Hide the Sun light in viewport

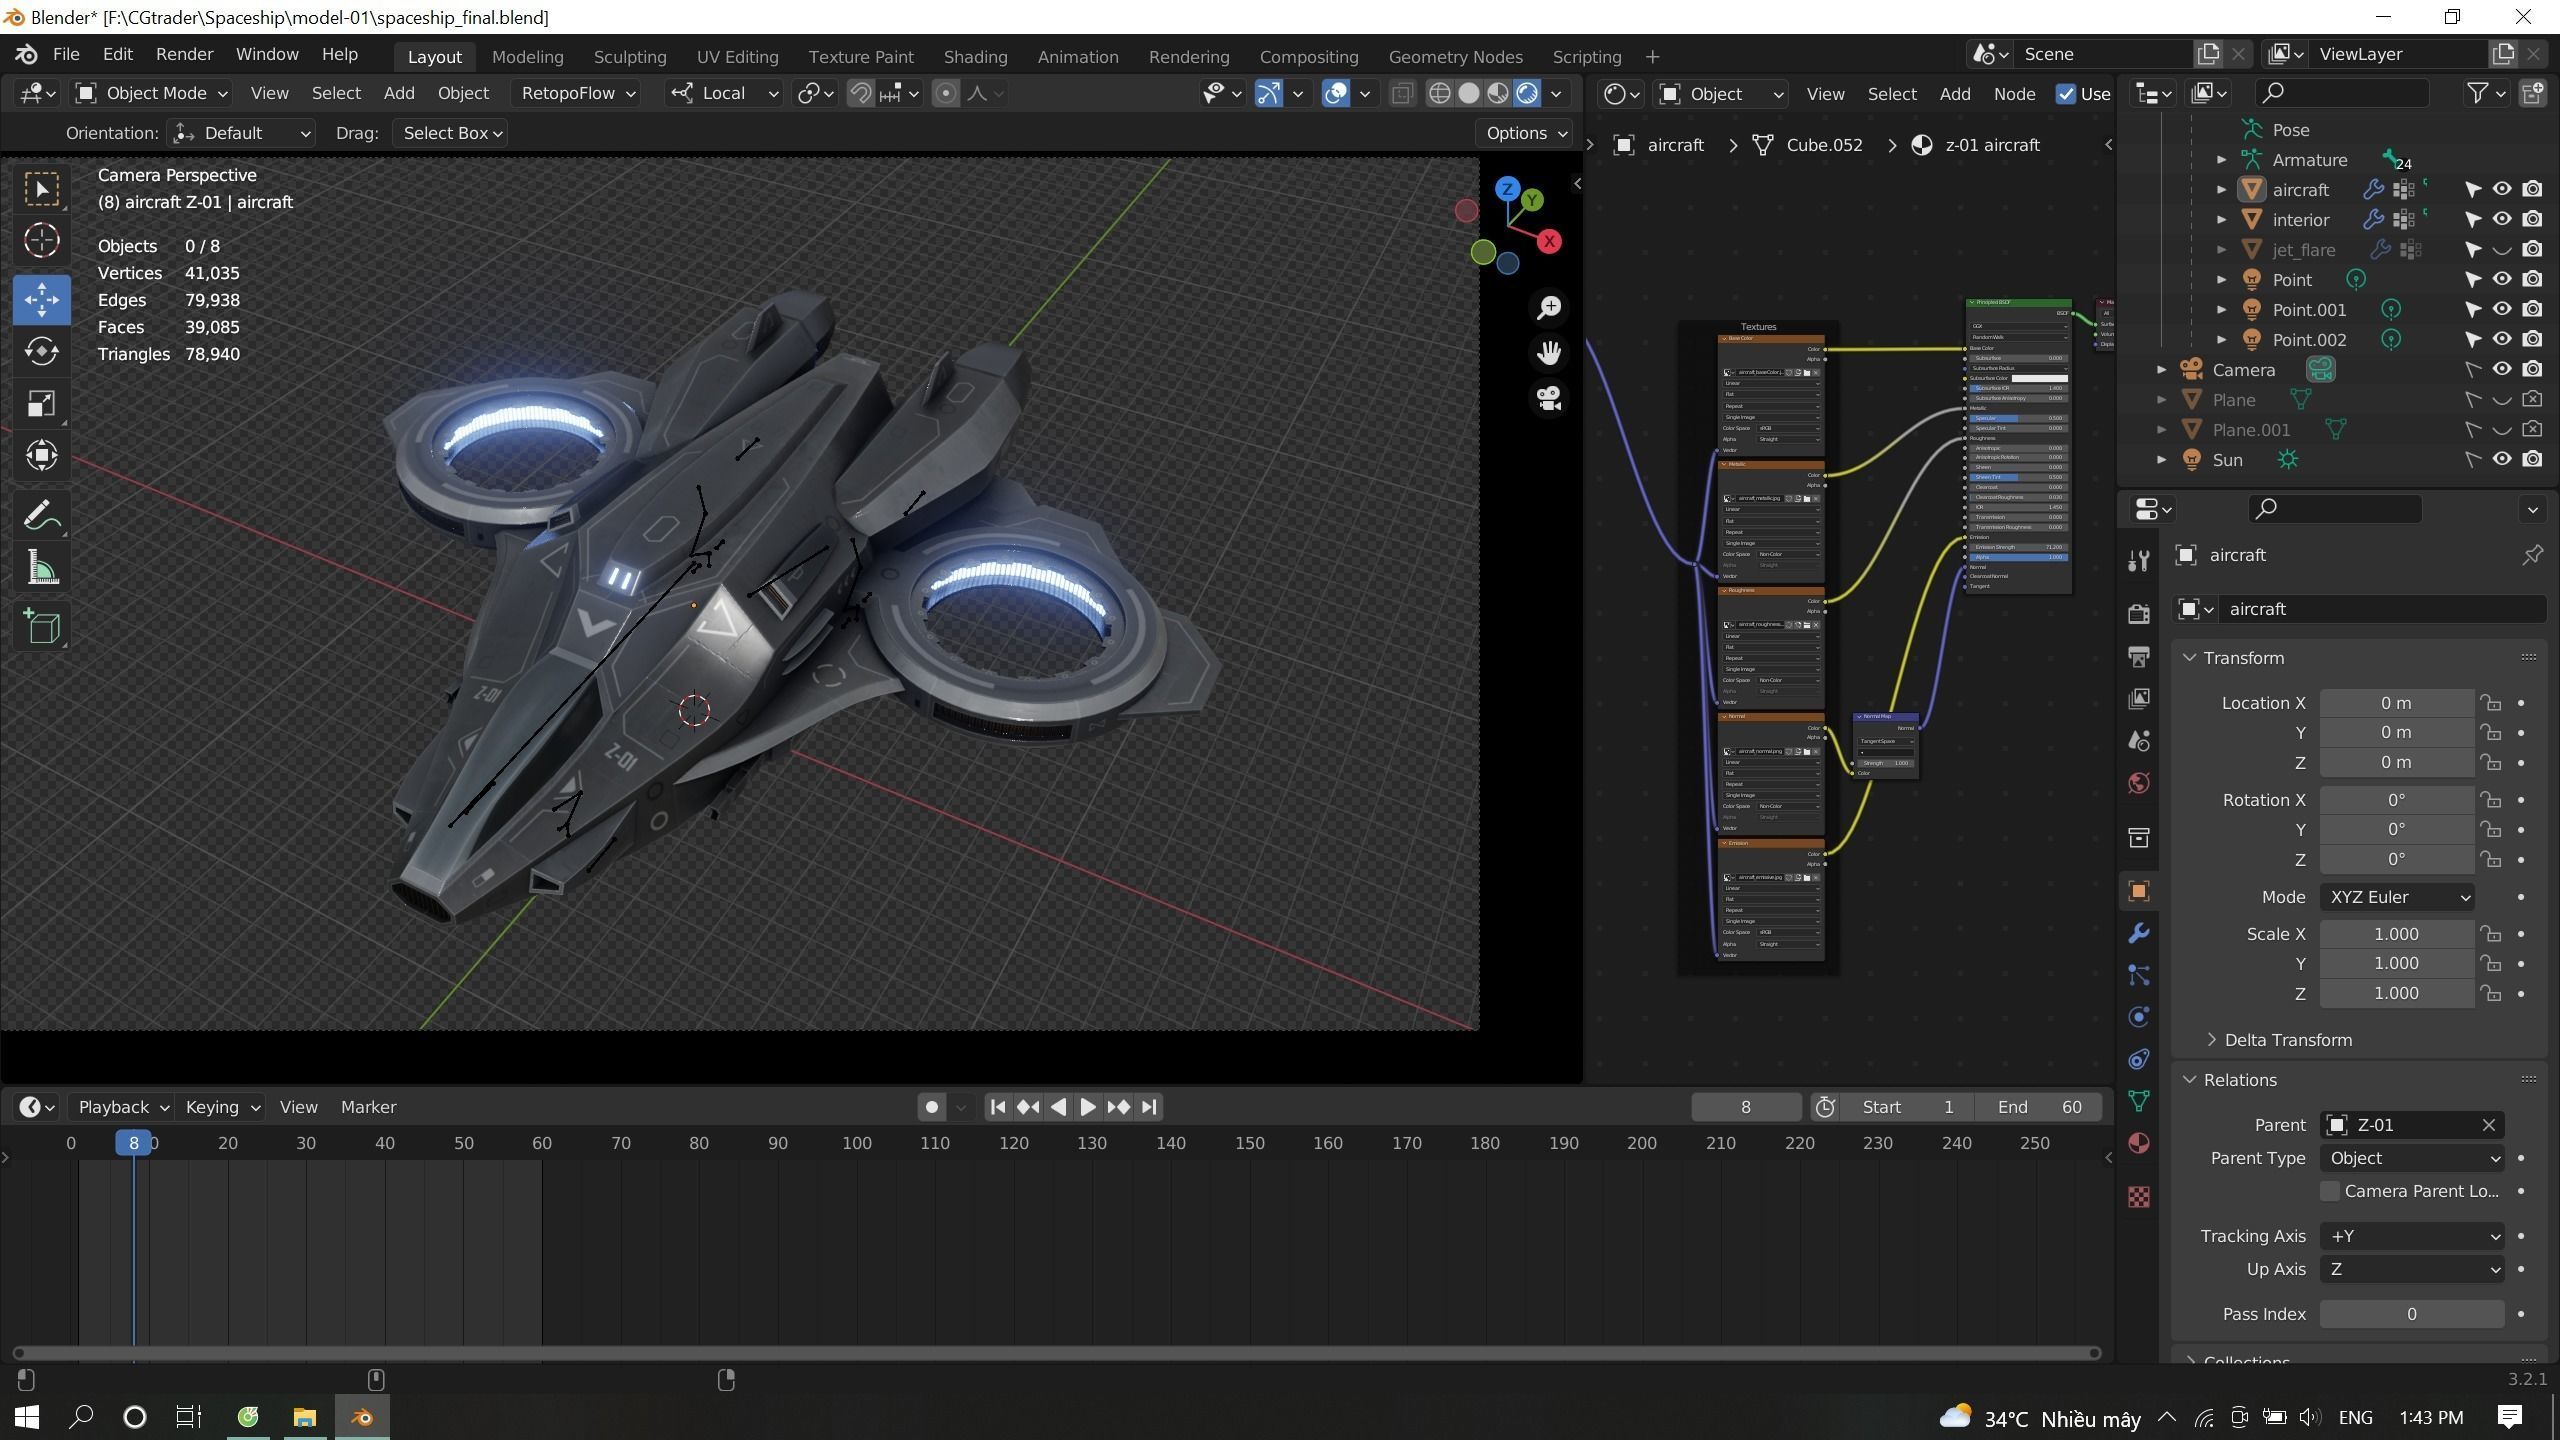click(2502, 459)
